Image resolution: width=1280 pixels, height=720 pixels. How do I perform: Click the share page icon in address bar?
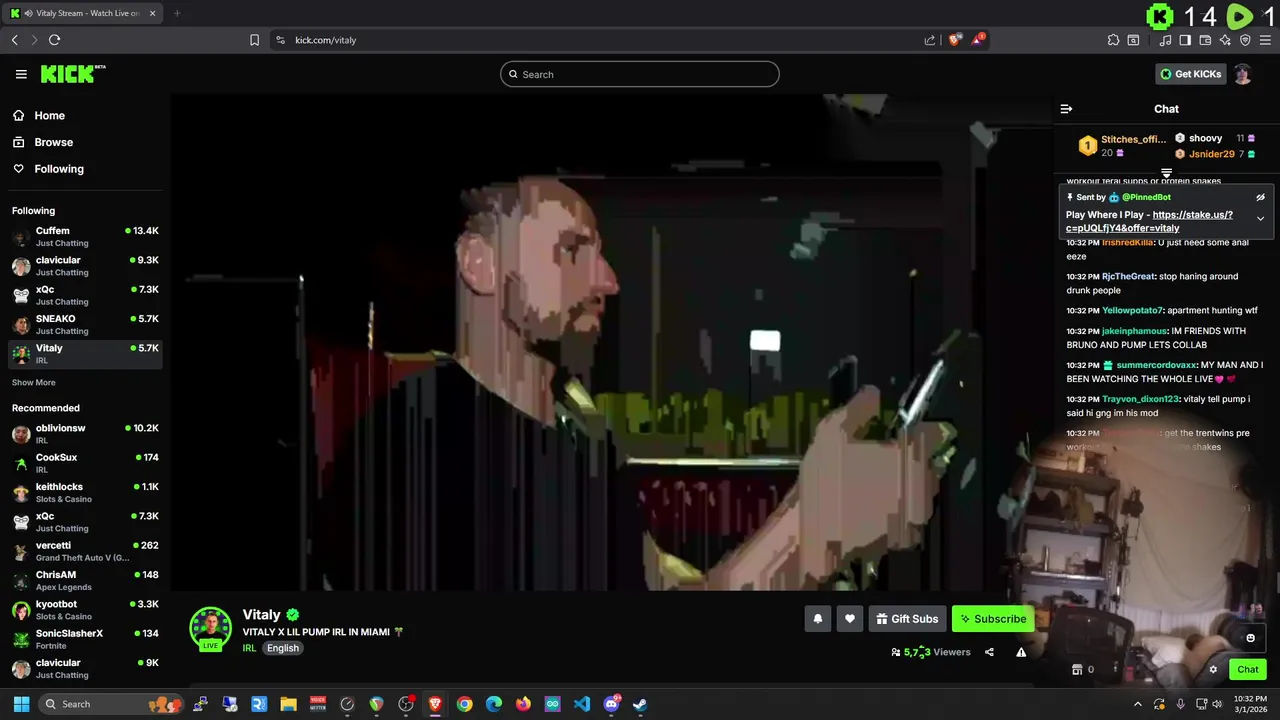pyautogui.click(x=930, y=40)
